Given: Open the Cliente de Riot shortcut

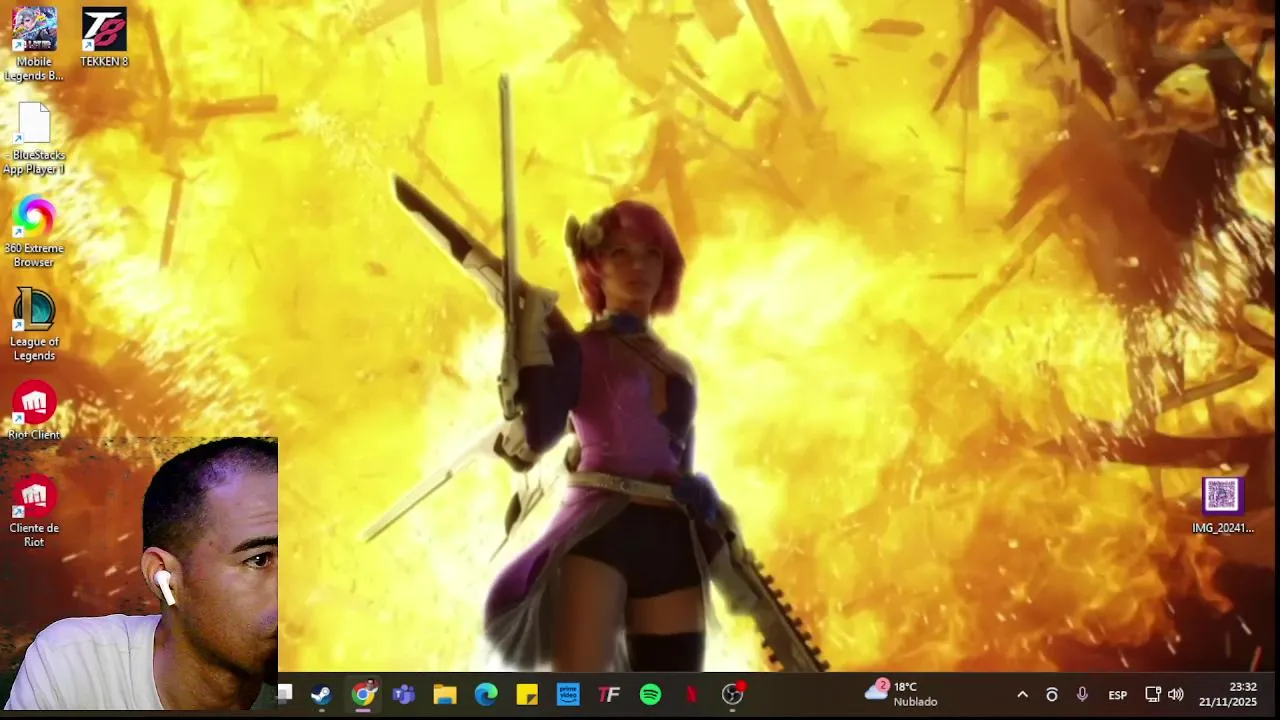Looking at the screenshot, I should tap(34, 511).
